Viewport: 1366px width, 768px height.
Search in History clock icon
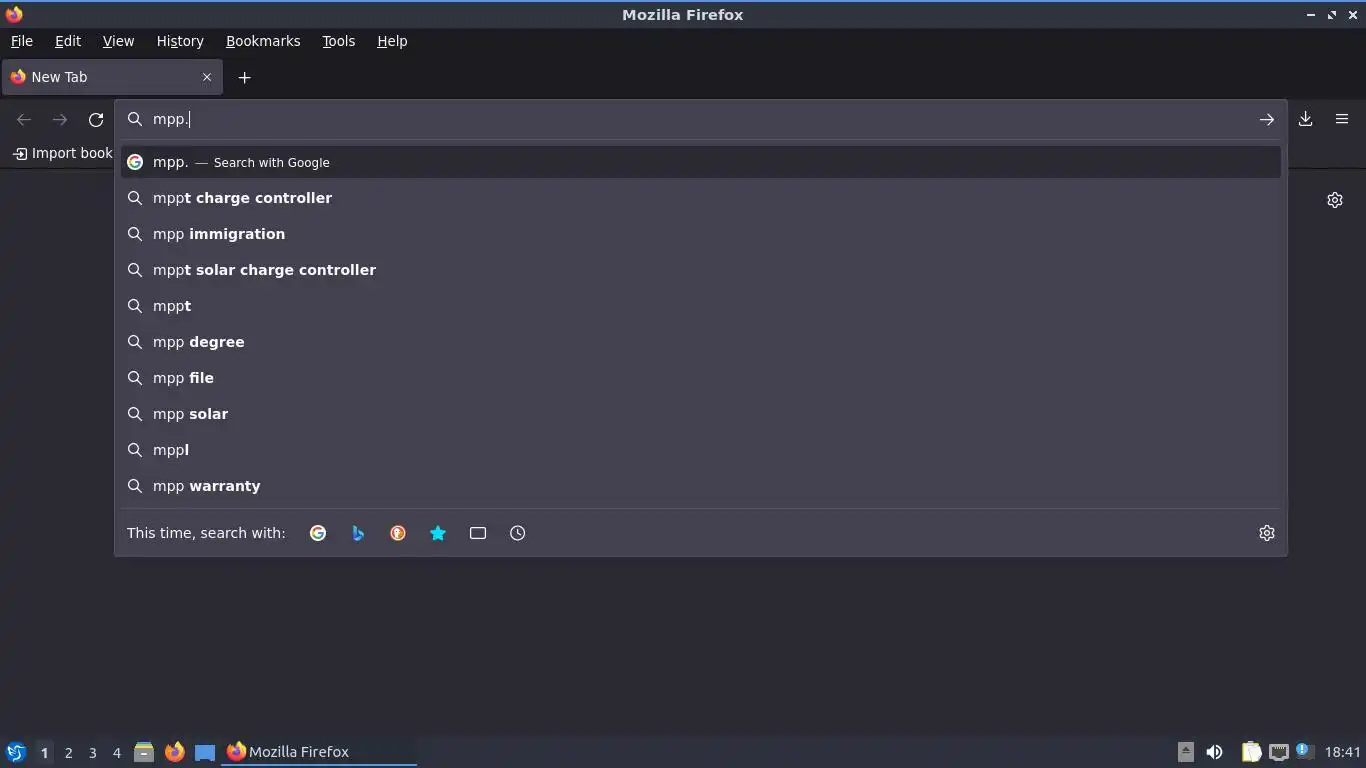pos(518,533)
